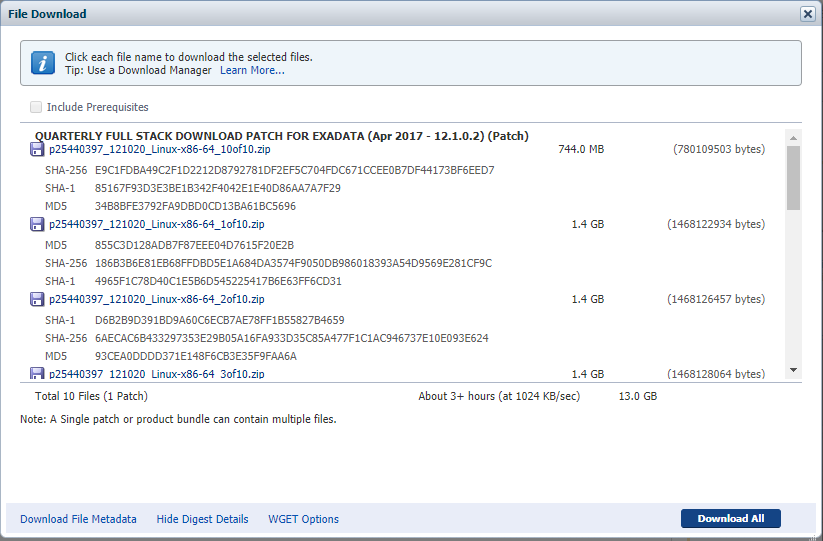823x541 pixels.
Task: Click the file list scroll up arrow
Action: point(793,137)
